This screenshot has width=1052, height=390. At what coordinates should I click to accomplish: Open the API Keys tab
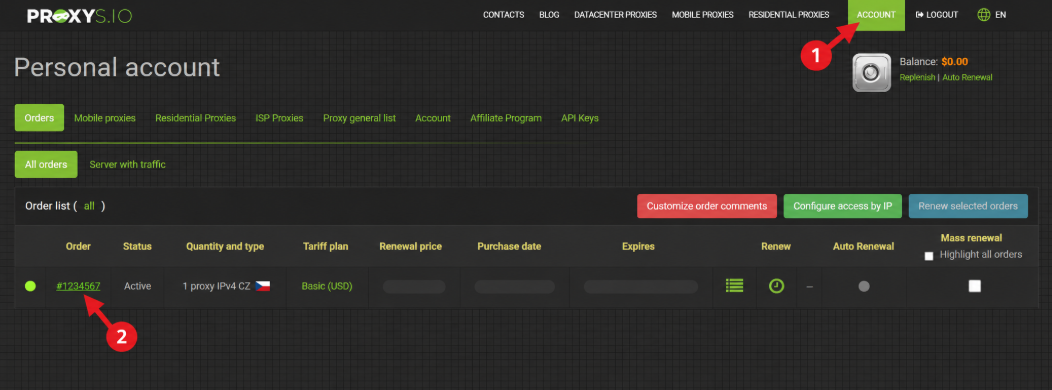click(x=580, y=117)
